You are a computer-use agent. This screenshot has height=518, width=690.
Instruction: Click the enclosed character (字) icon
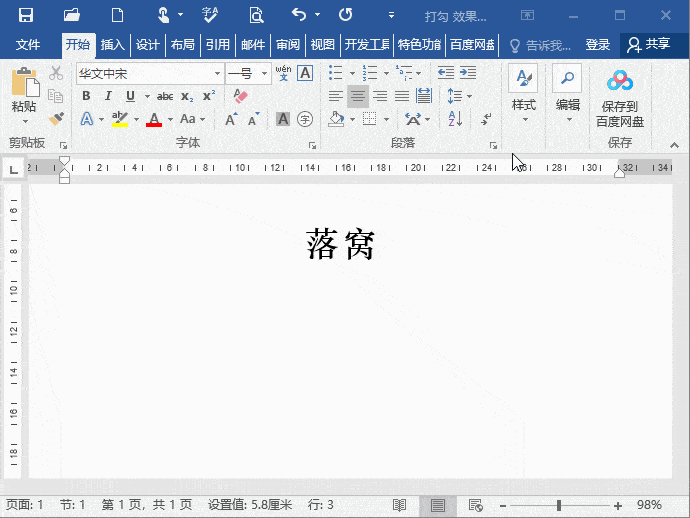[x=305, y=119]
